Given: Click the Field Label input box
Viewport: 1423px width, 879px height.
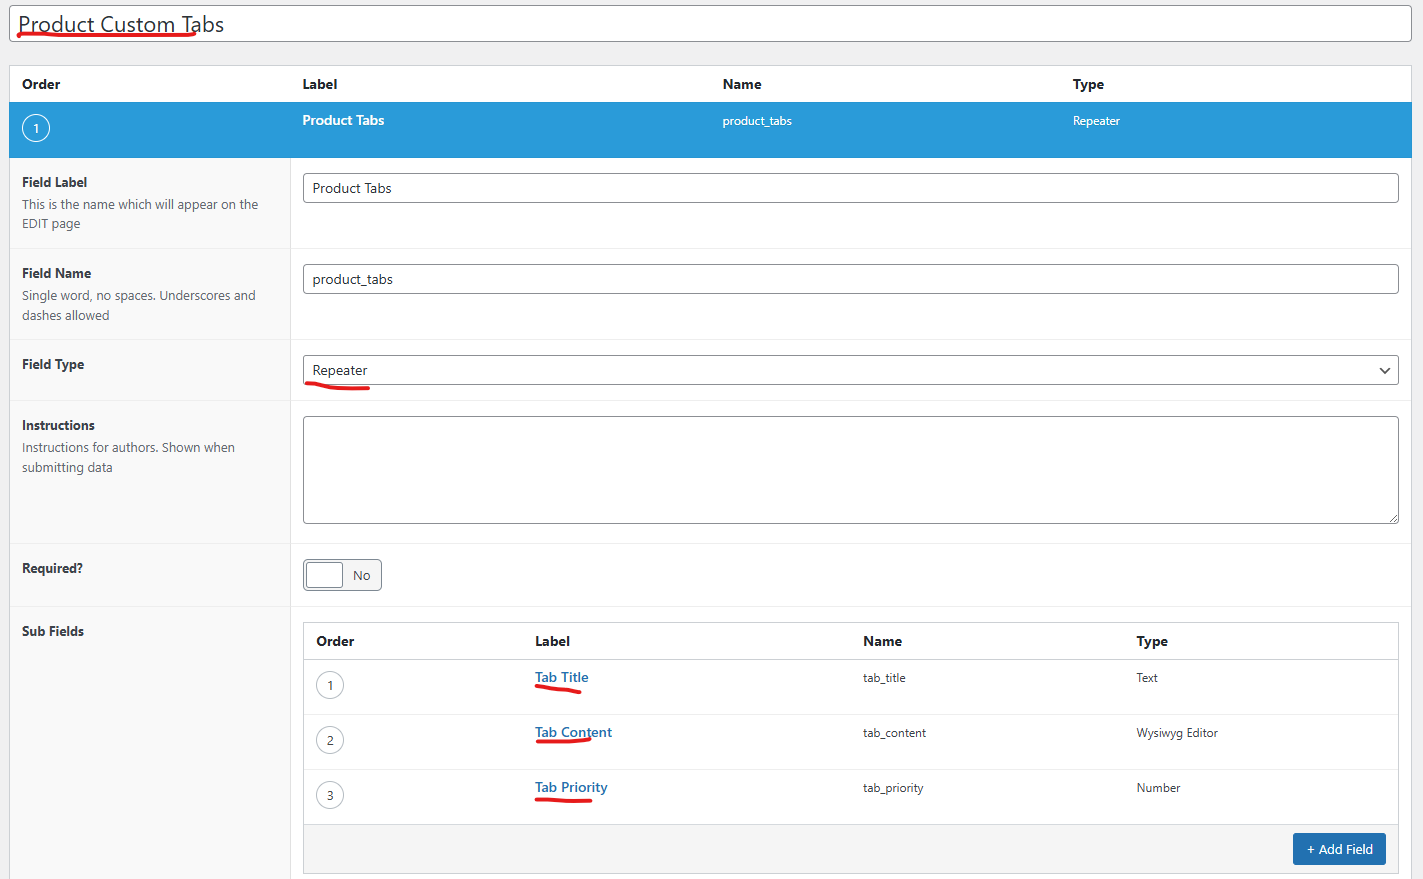Looking at the screenshot, I should click(x=849, y=188).
